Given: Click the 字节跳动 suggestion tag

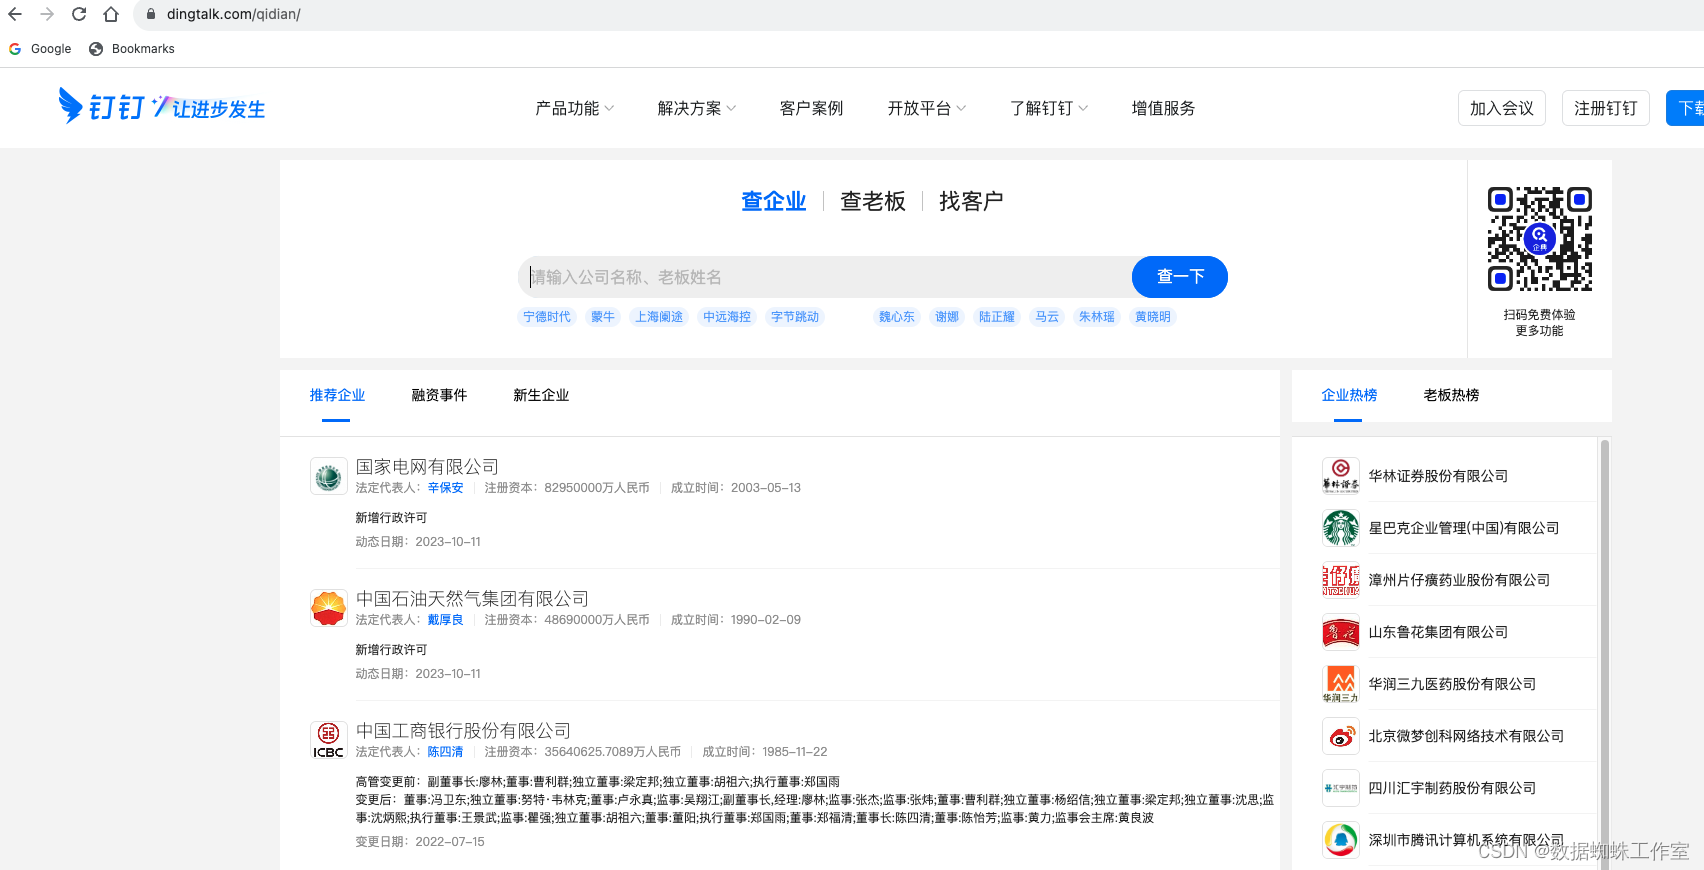Looking at the screenshot, I should (795, 317).
